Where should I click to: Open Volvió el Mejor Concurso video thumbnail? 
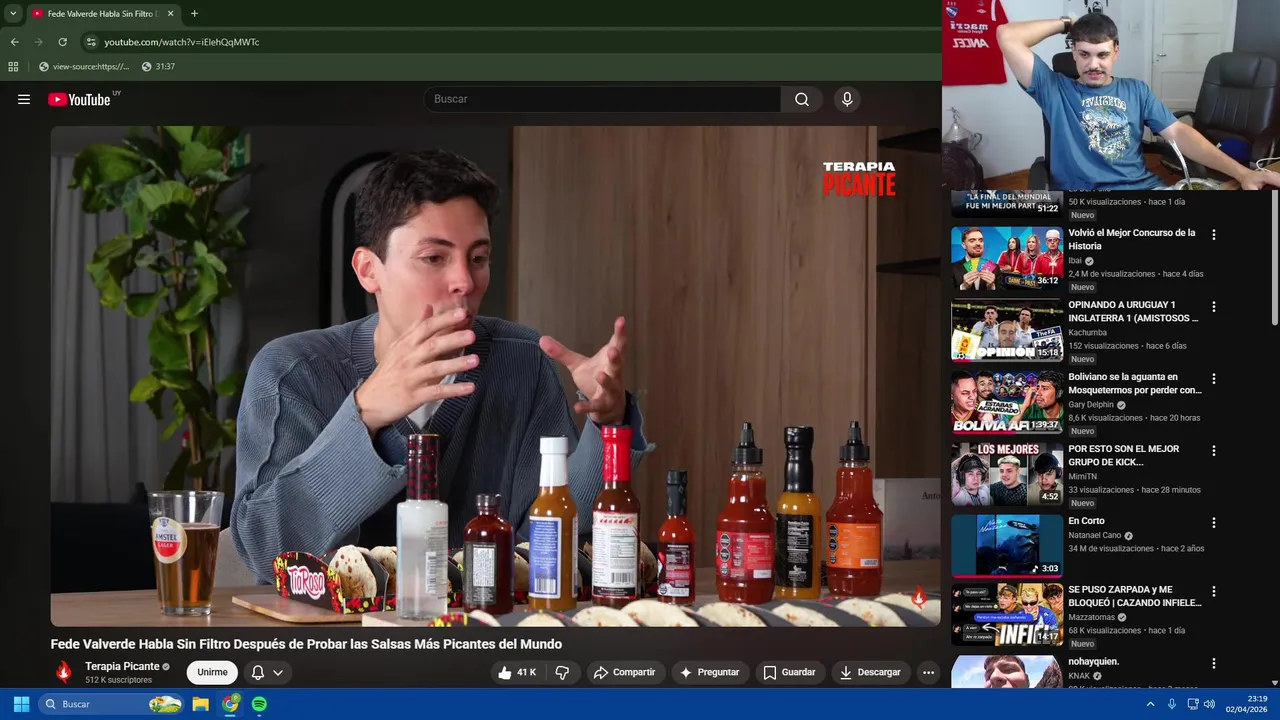click(x=1006, y=258)
